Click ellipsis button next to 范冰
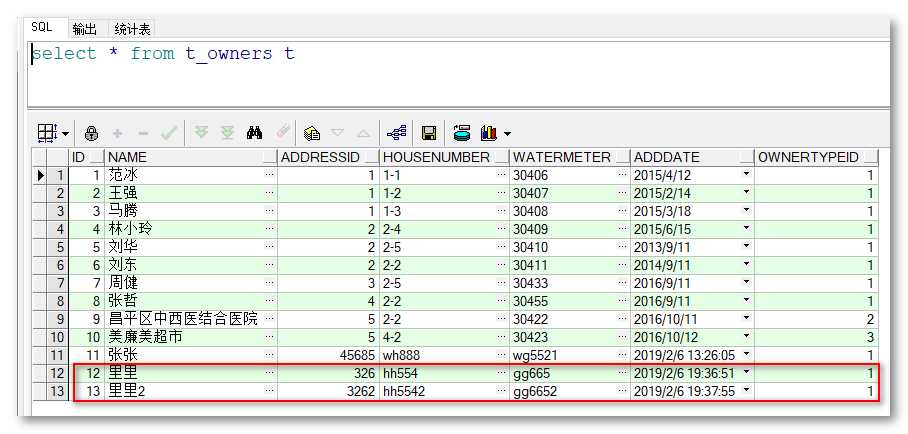This screenshot has width=908, height=434. pyautogui.click(x=269, y=174)
